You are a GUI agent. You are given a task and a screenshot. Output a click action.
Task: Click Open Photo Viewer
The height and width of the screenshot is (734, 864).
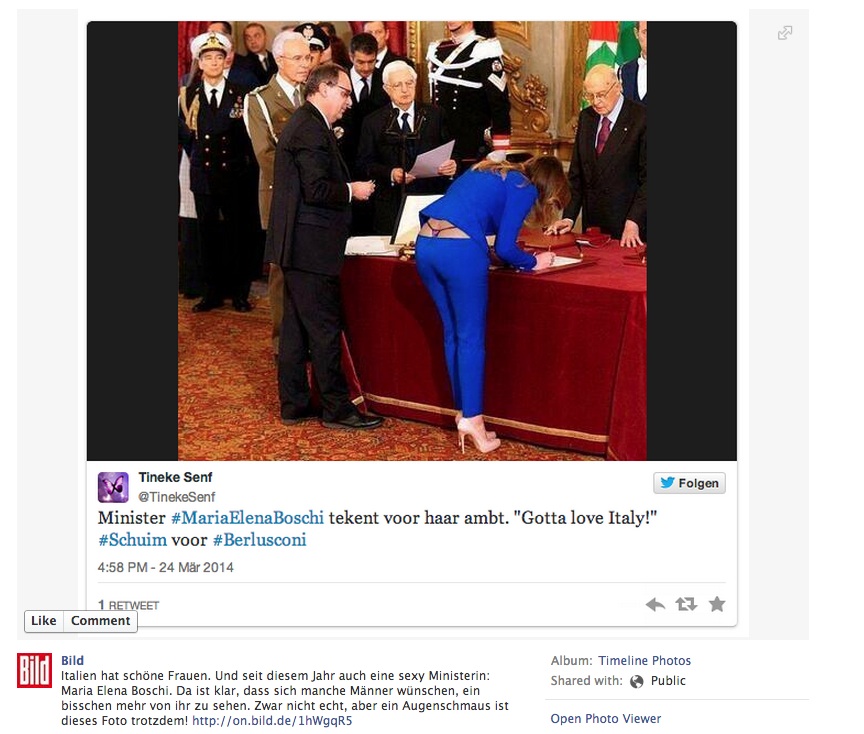coord(606,719)
